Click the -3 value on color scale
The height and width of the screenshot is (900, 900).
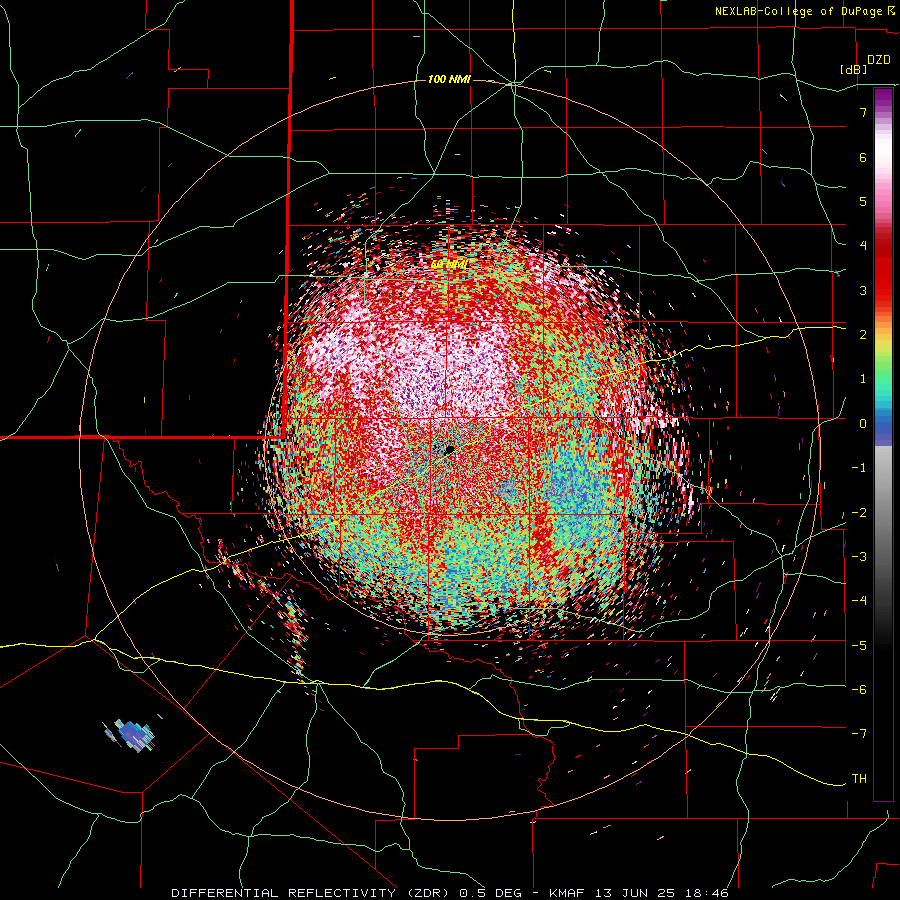point(859,557)
